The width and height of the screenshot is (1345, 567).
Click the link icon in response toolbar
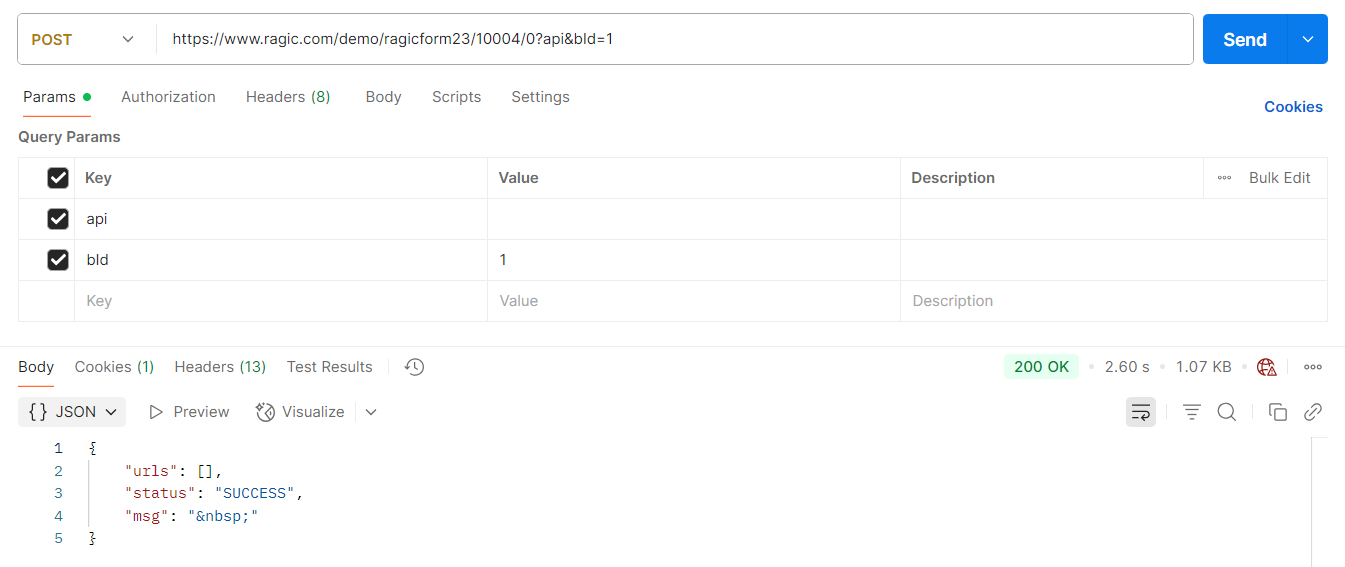pos(1313,412)
